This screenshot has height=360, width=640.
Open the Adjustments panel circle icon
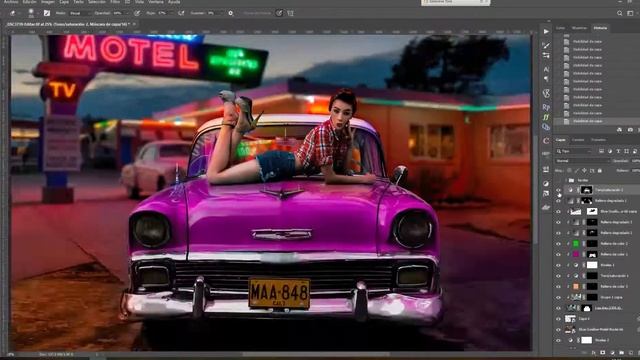coord(546,183)
